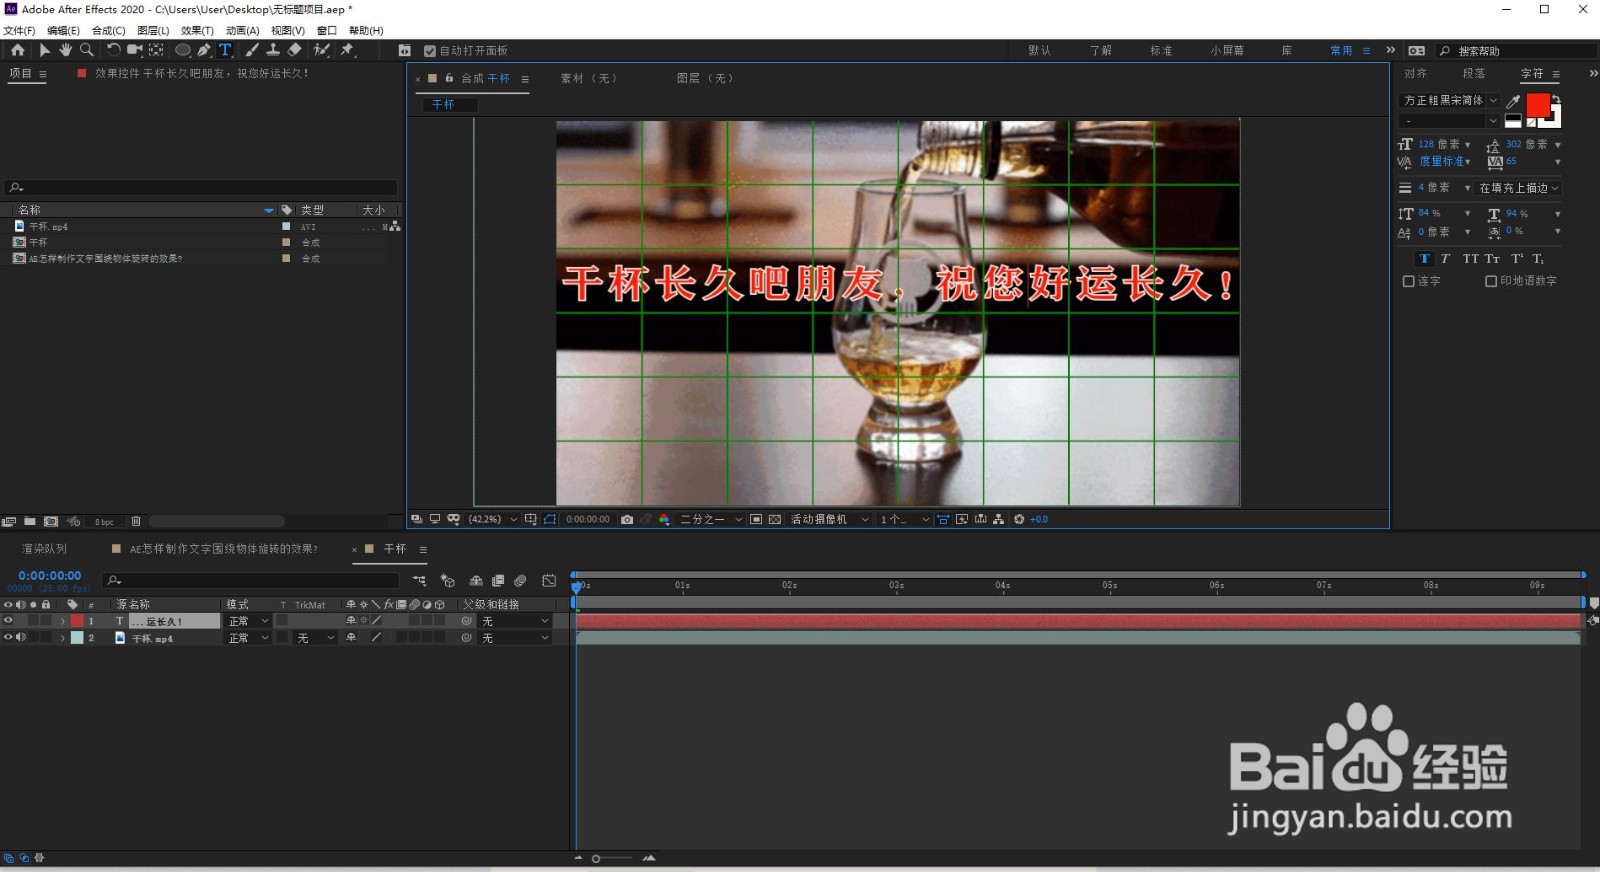Click the snapshot camera icon in viewer

pyautogui.click(x=627, y=519)
